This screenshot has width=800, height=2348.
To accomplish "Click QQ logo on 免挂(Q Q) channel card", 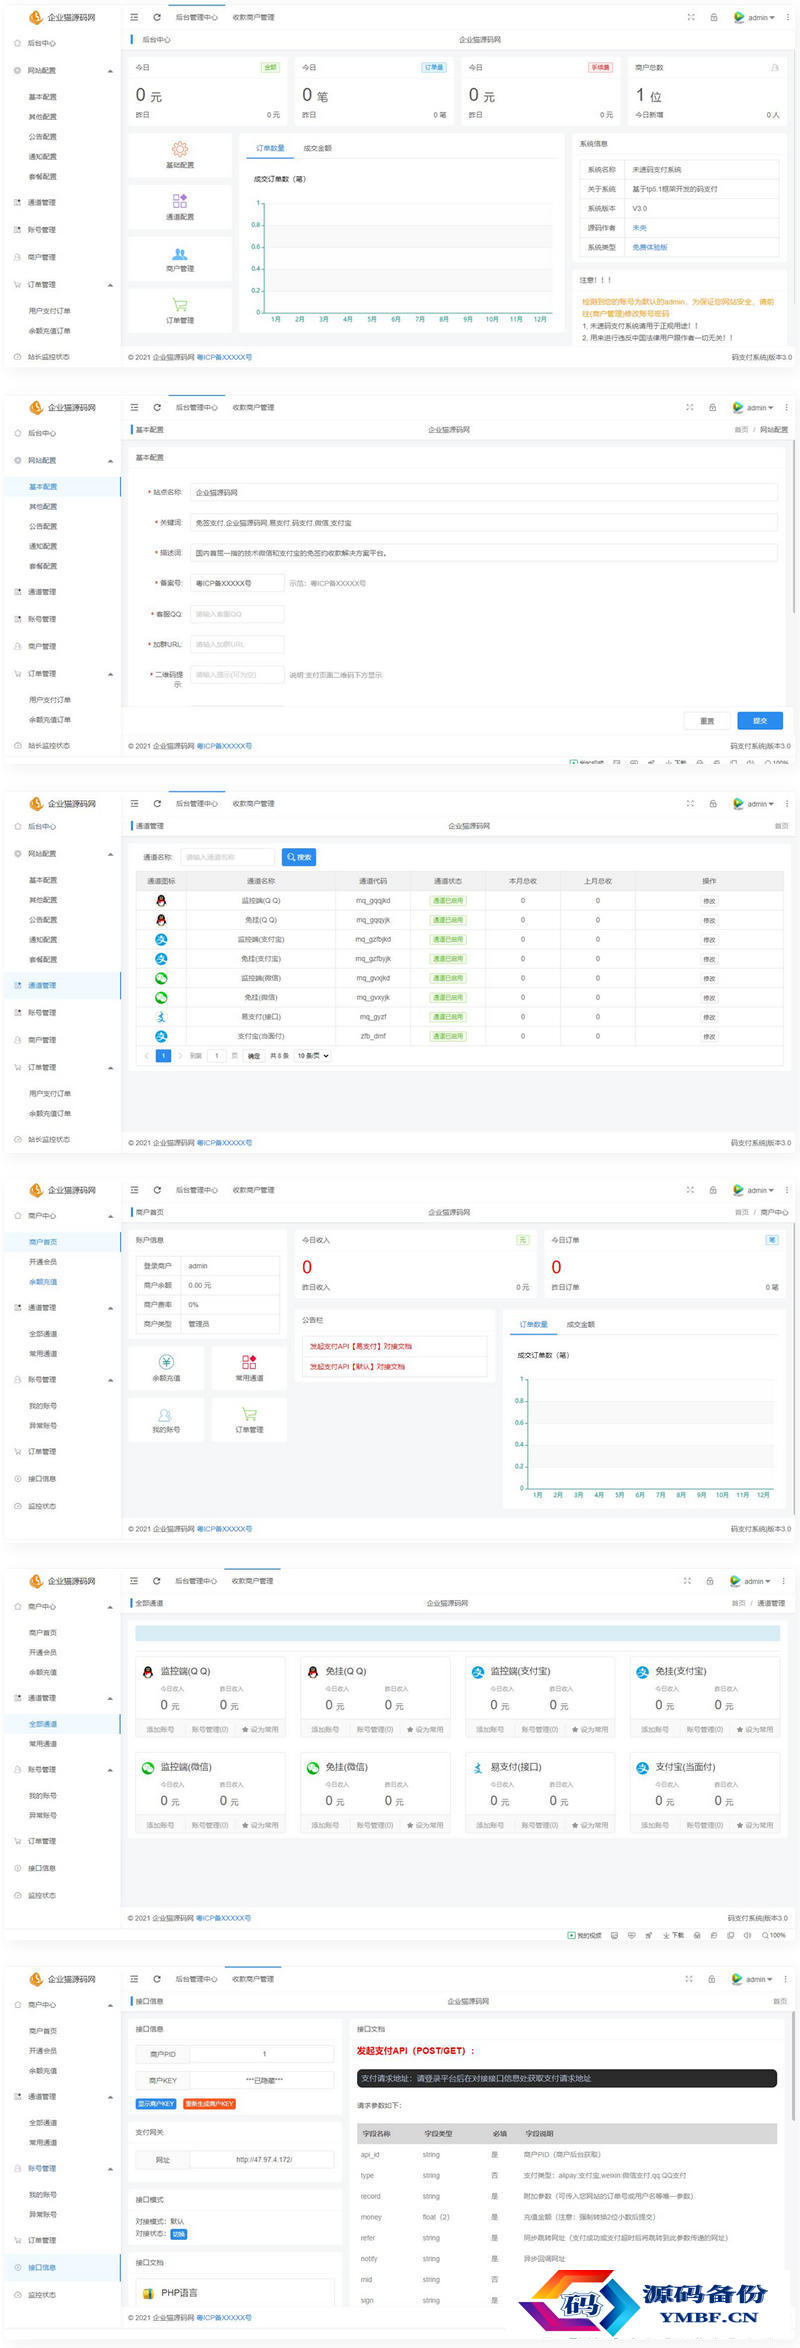I will tap(313, 1671).
